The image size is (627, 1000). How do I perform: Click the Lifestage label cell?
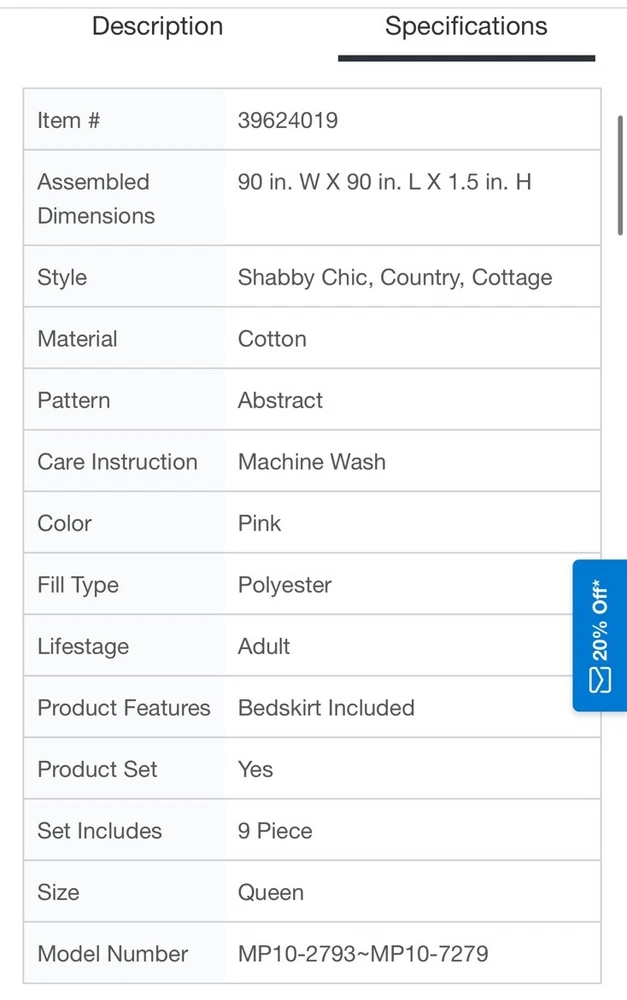tap(83, 647)
